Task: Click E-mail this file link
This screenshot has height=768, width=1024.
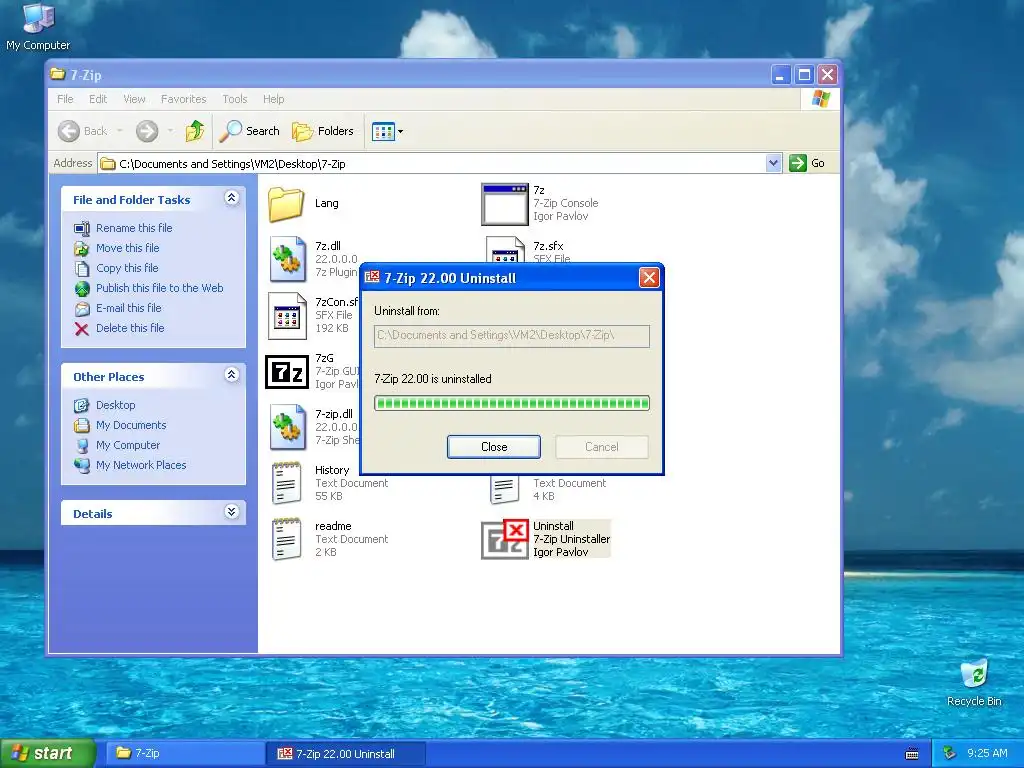Action: (x=129, y=308)
